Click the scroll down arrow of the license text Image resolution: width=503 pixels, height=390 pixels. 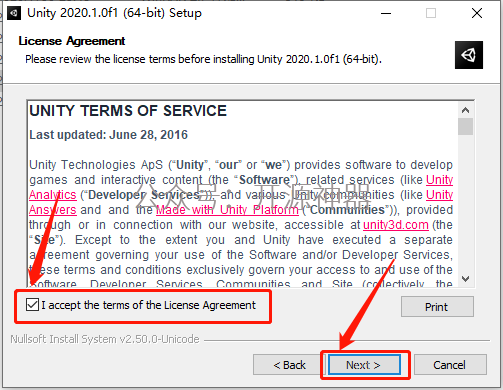point(465,279)
